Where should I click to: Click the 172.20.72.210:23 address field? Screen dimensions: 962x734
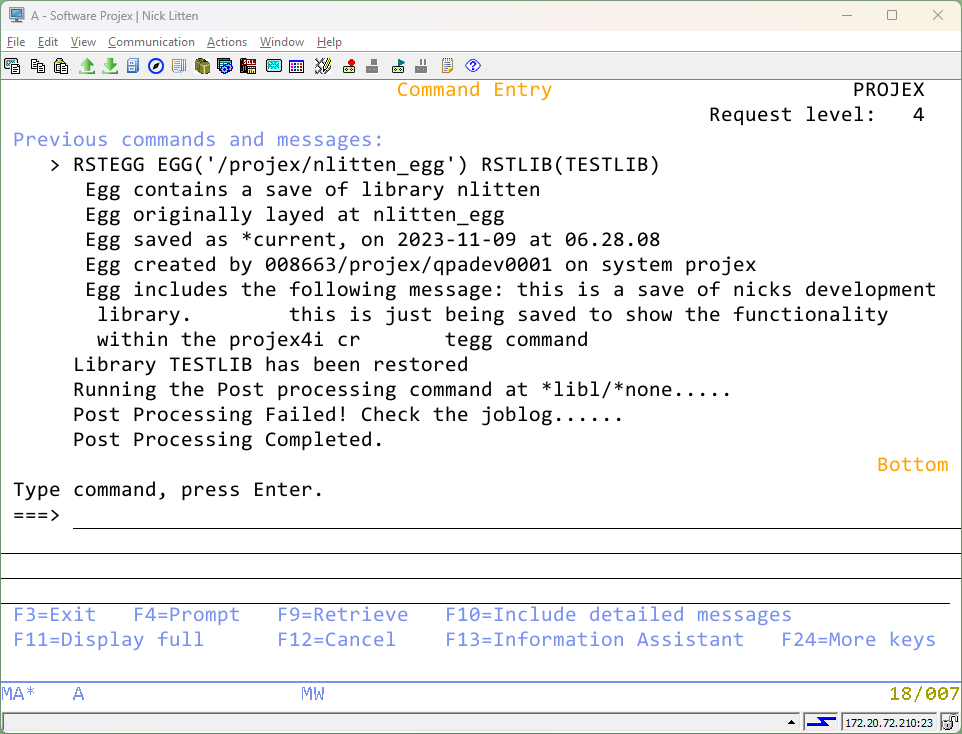(x=889, y=722)
